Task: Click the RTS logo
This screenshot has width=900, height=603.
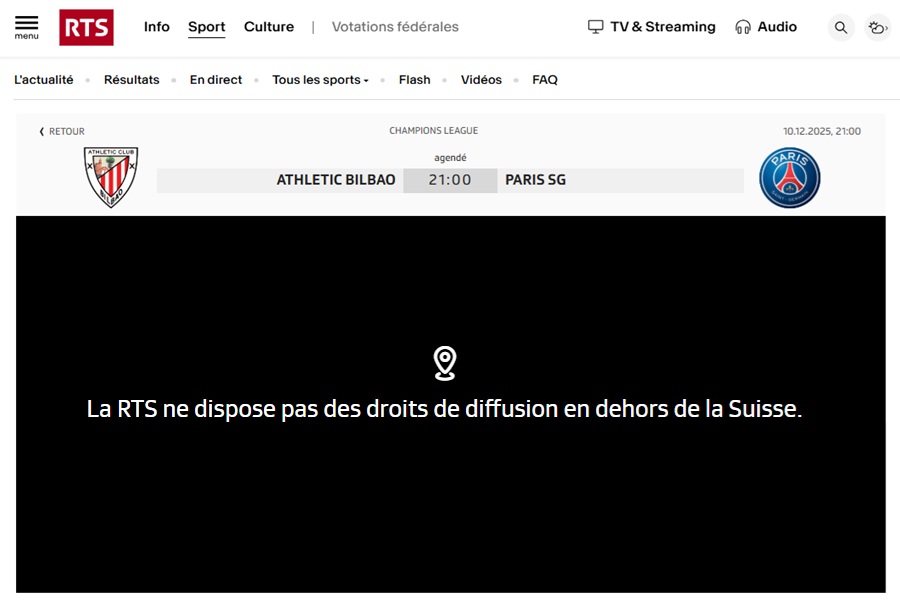Action: tap(86, 27)
